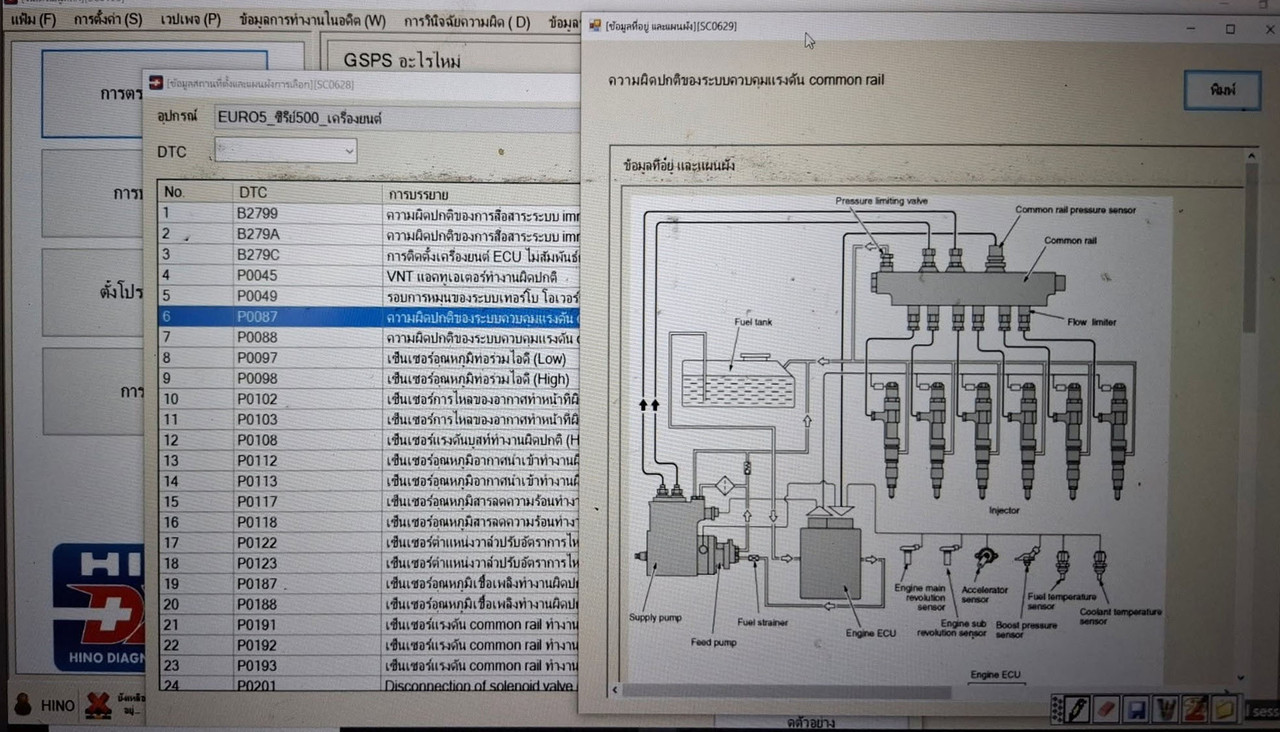Image resolution: width=1280 pixels, height=732 pixels.
Task: Click the red X disconnected status icon
Action: click(97, 705)
